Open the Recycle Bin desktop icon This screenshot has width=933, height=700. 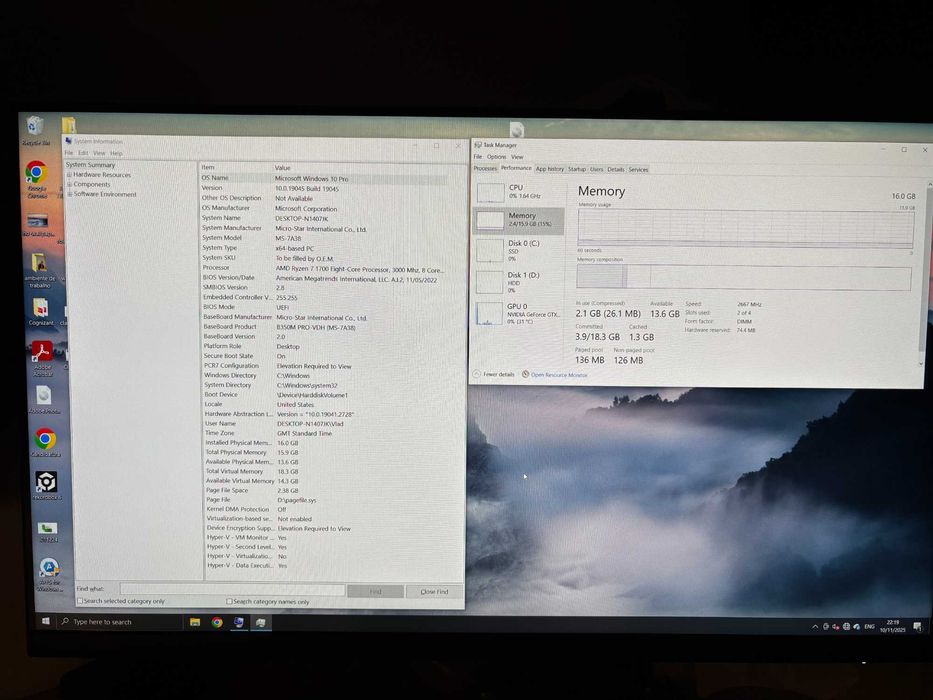pyautogui.click(x=35, y=128)
